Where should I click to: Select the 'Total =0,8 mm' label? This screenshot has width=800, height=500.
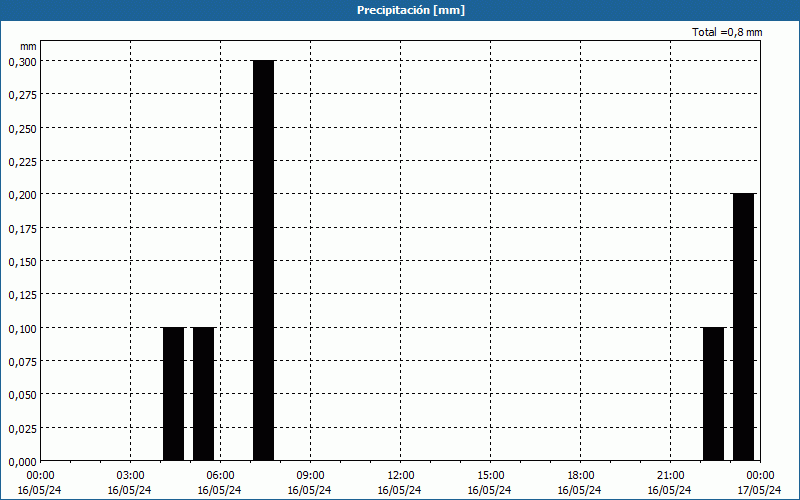(727, 32)
